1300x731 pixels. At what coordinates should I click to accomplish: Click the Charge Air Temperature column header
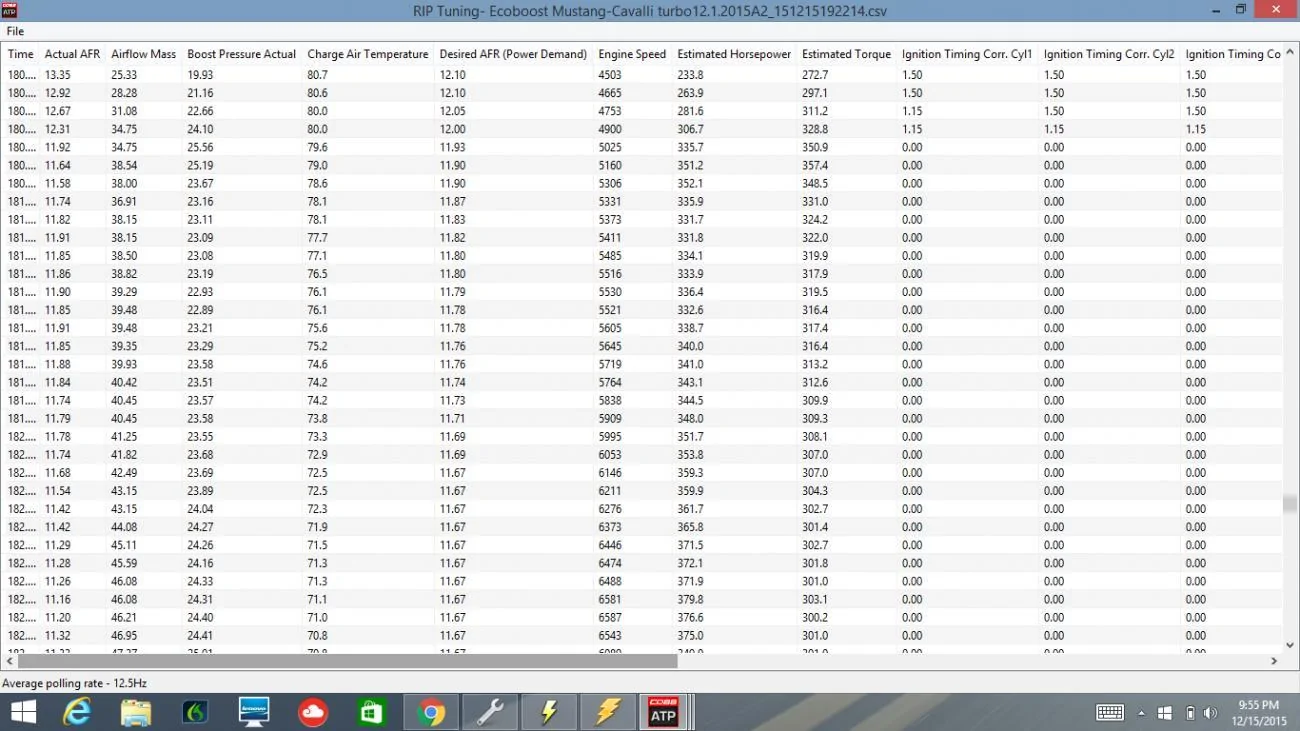[368, 54]
